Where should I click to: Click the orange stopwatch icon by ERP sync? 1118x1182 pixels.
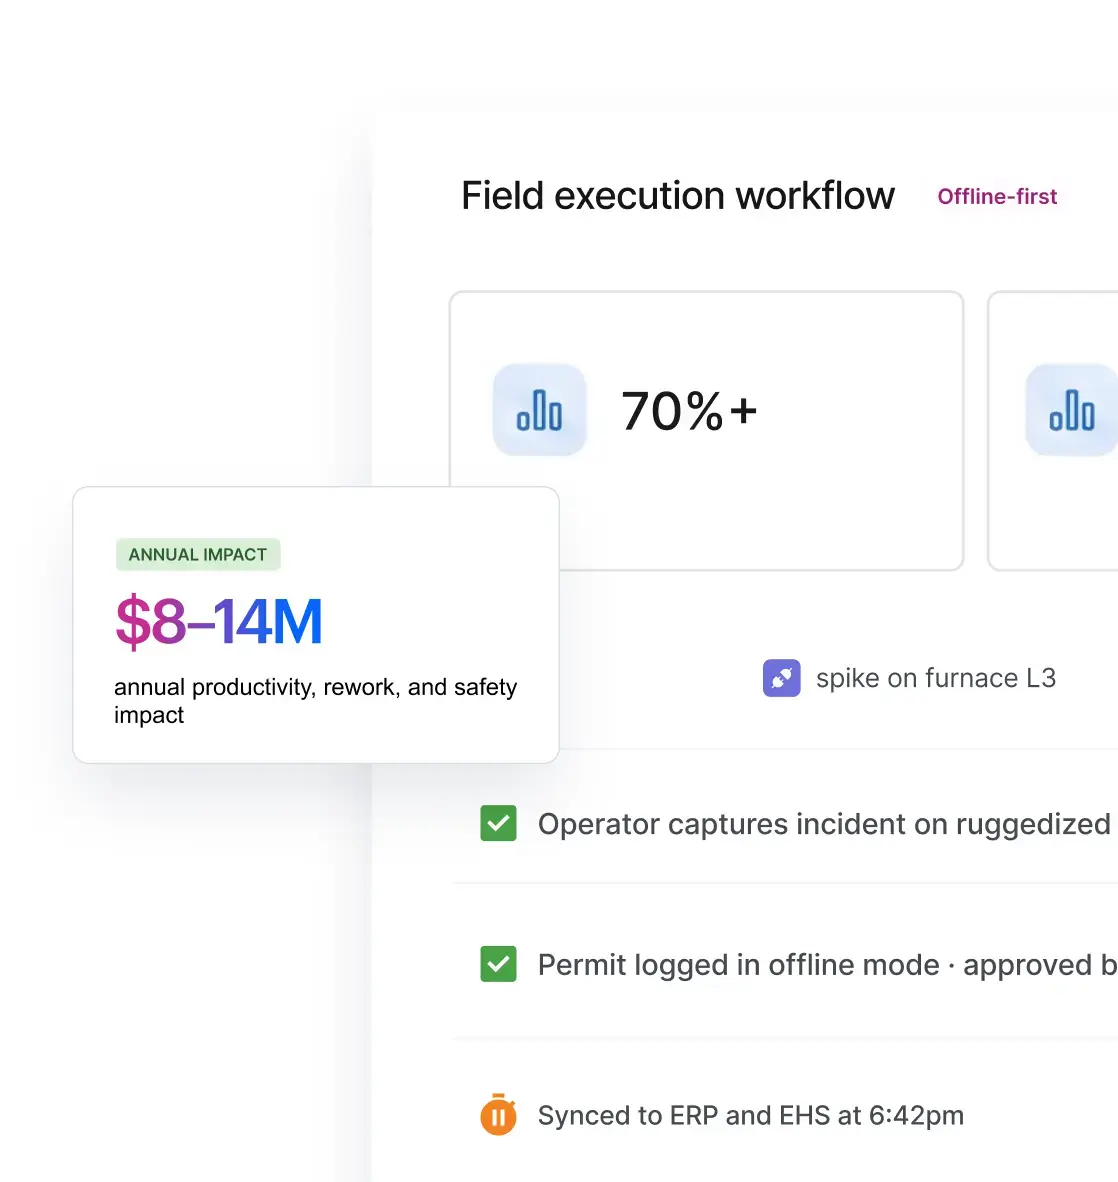click(x=498, y=1114)
